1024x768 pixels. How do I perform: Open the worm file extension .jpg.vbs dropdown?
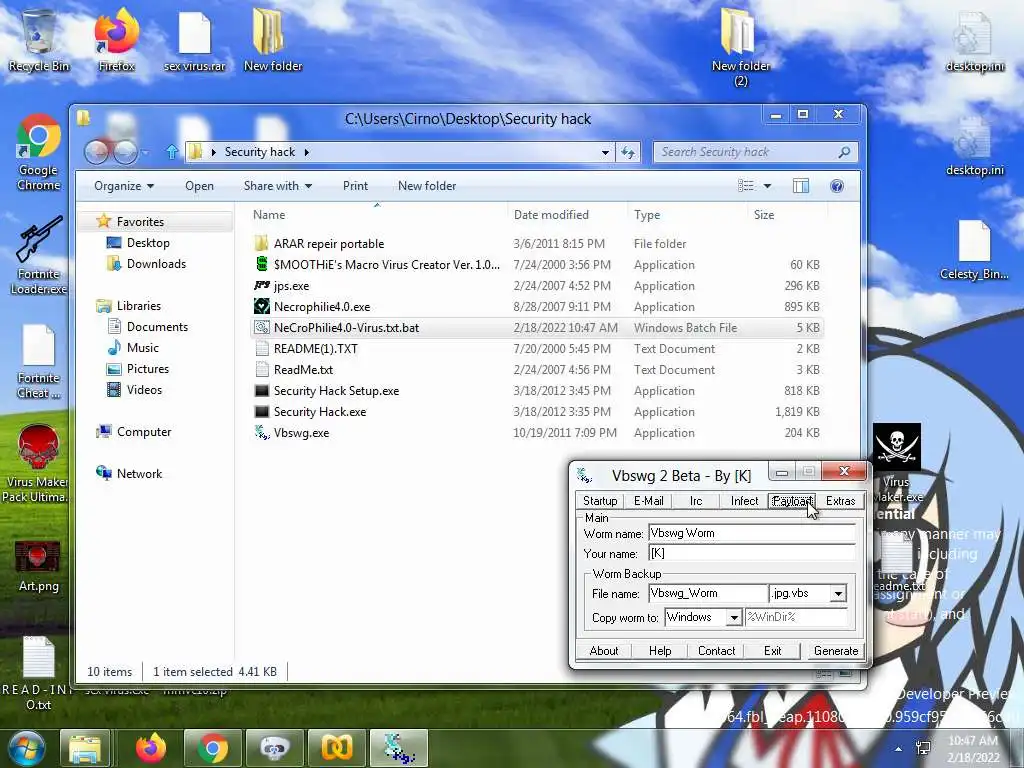[838, 594]
